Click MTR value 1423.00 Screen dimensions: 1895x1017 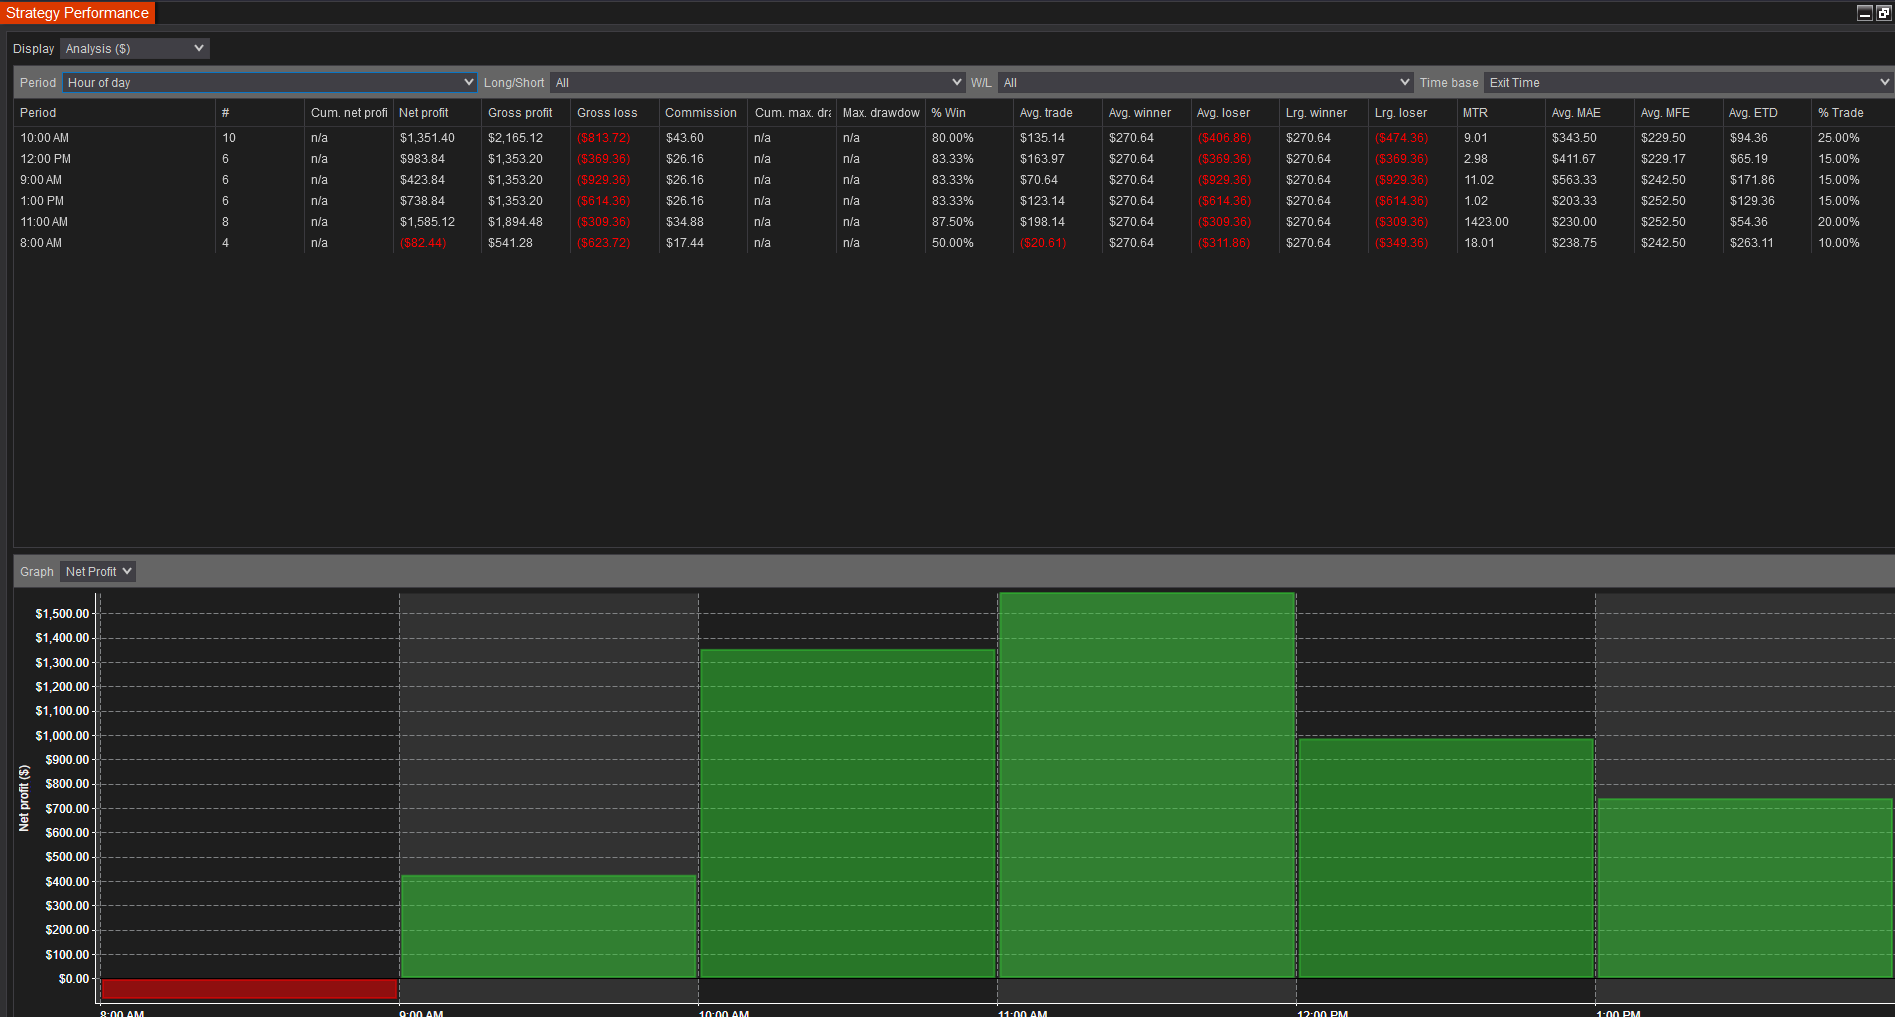pyautogui.click(x=1486, y=222)
